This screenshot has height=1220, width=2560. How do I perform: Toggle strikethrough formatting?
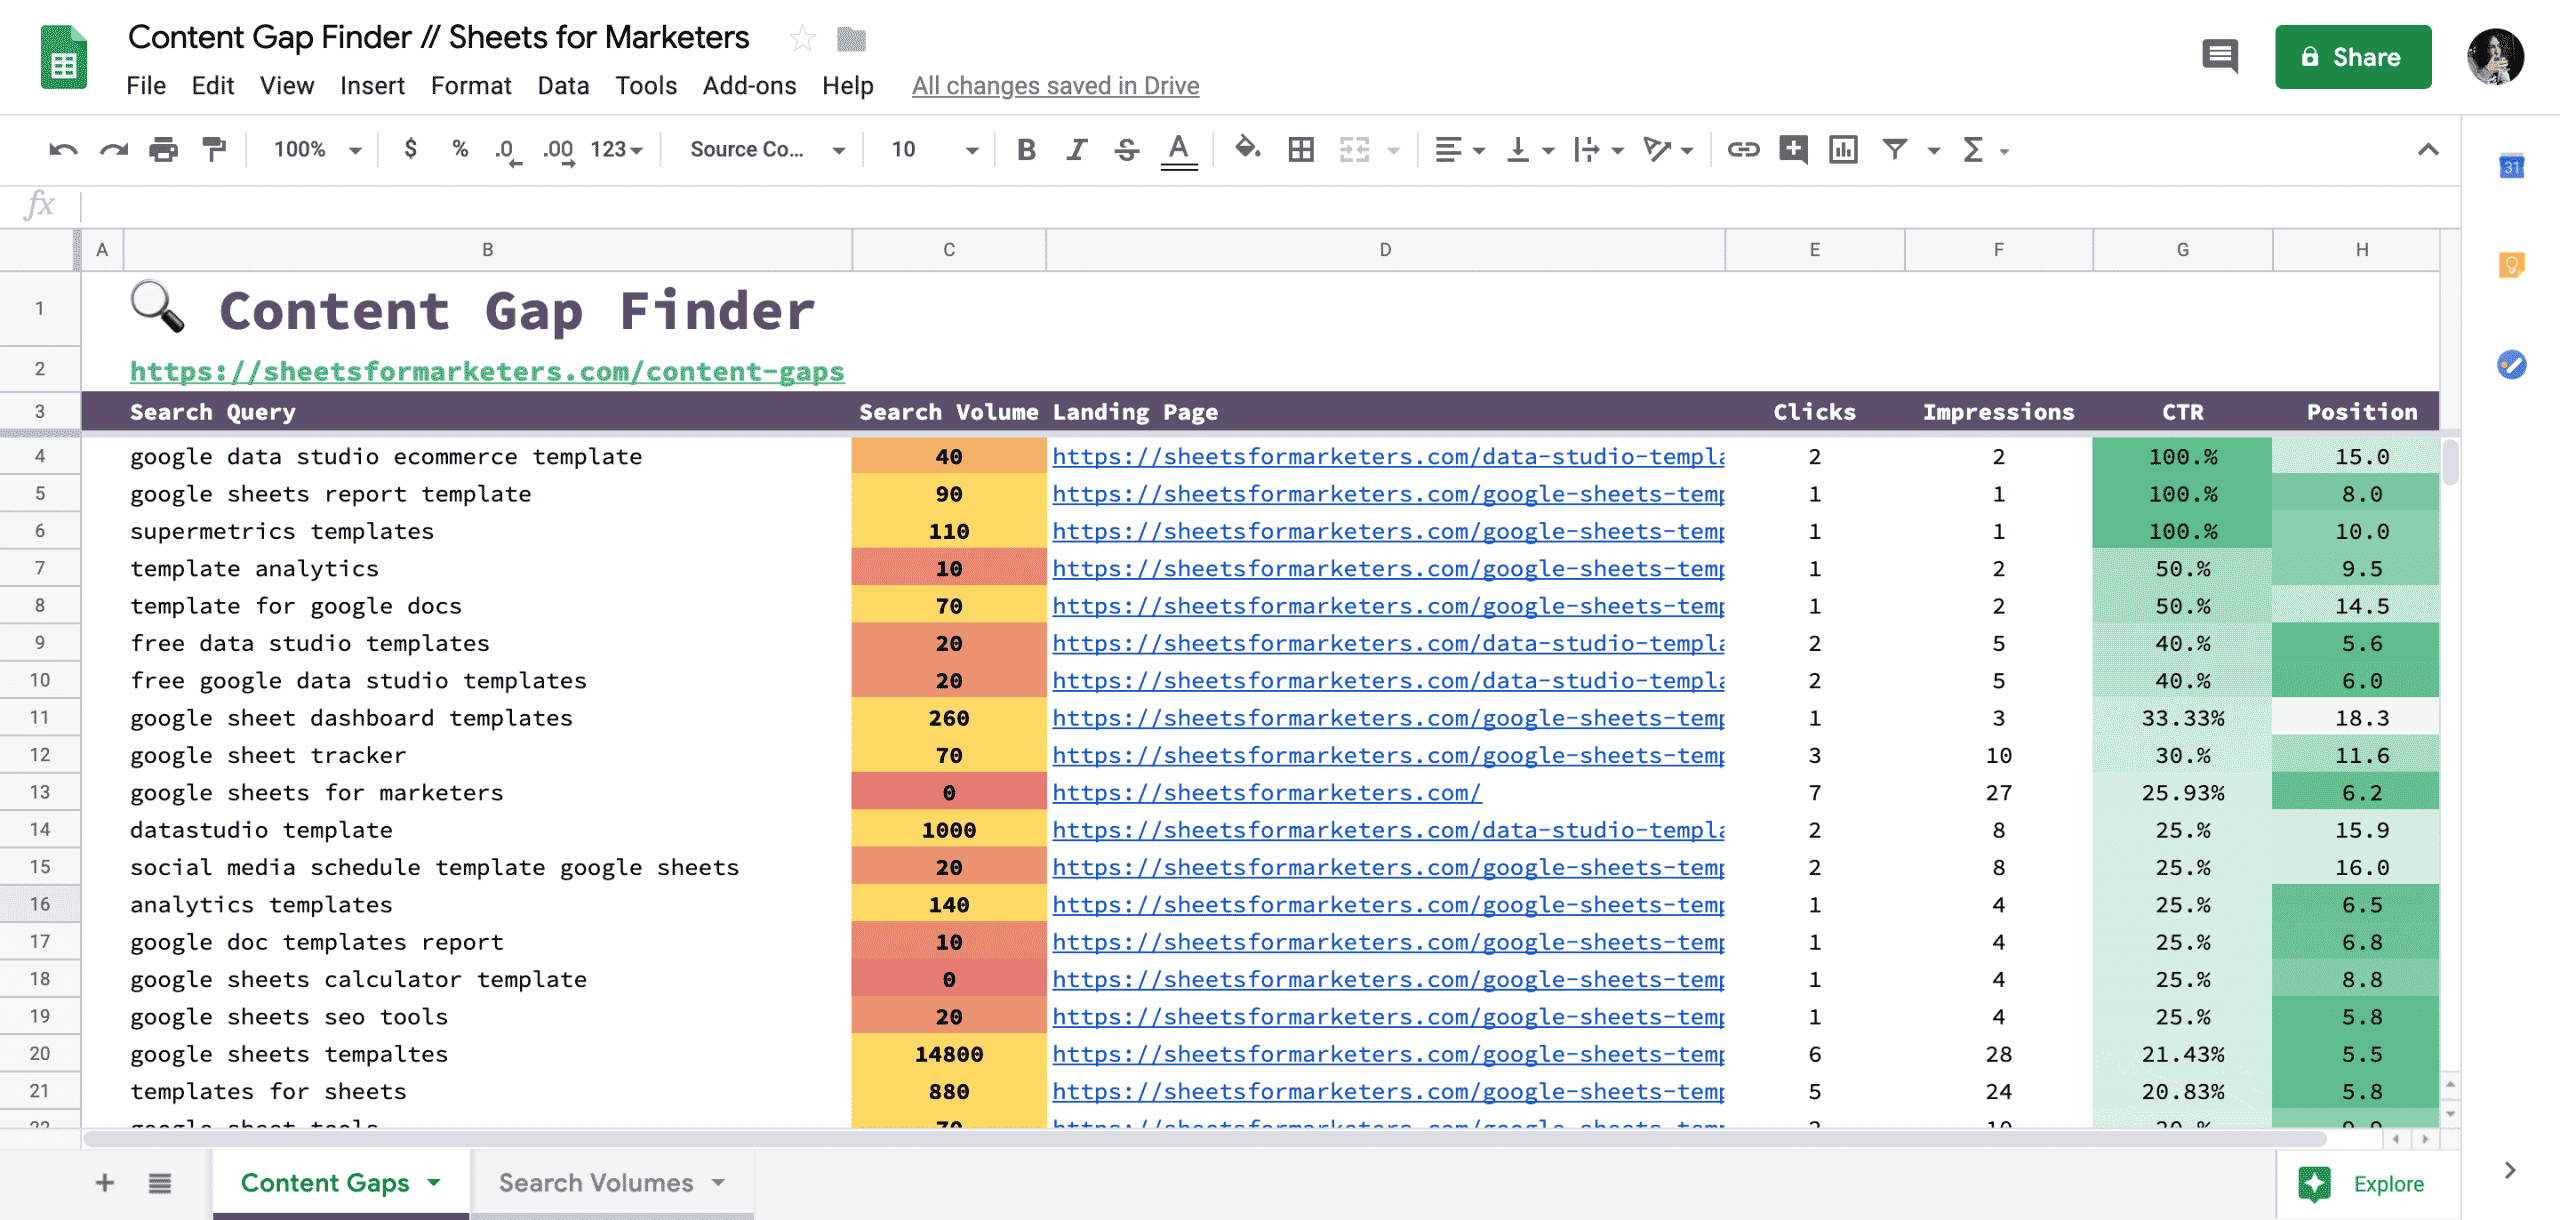click(1127, 150)
